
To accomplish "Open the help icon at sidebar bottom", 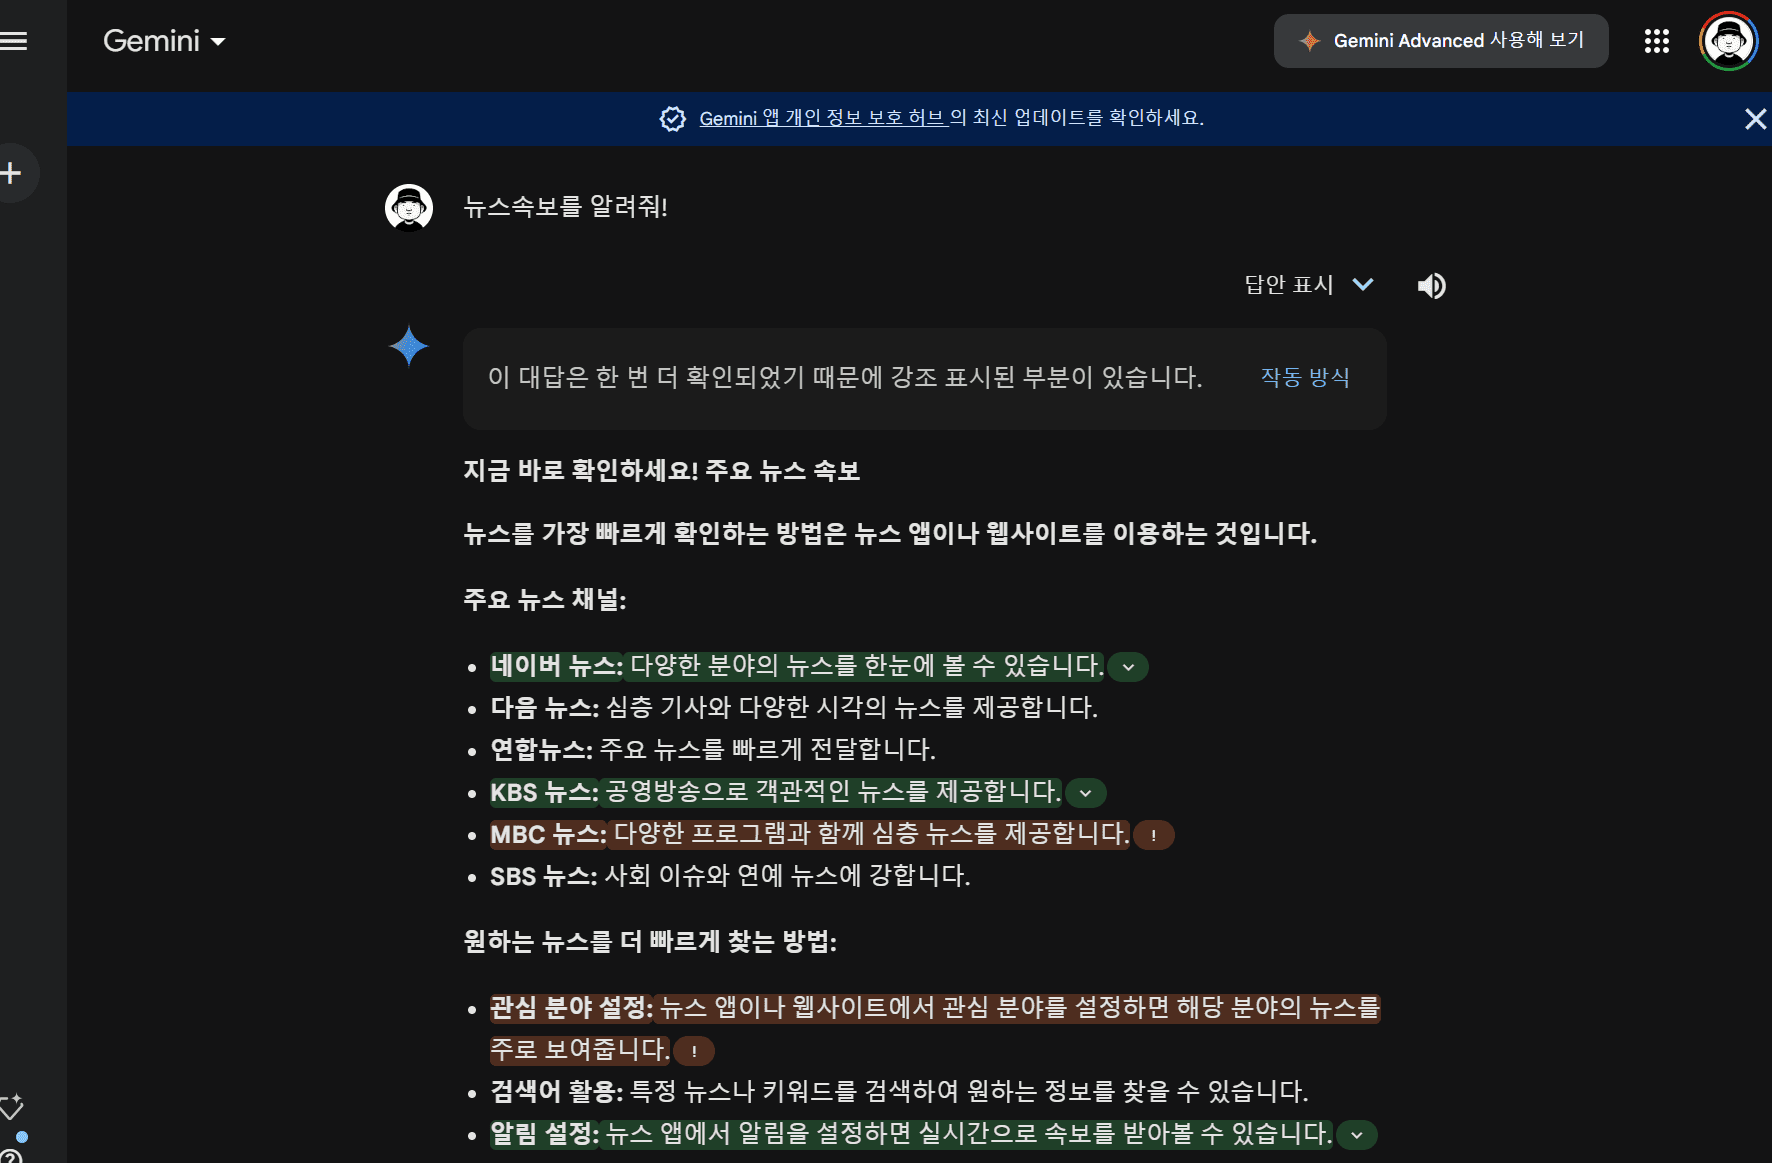I will pyautogui.click(x=11, y=1156).
